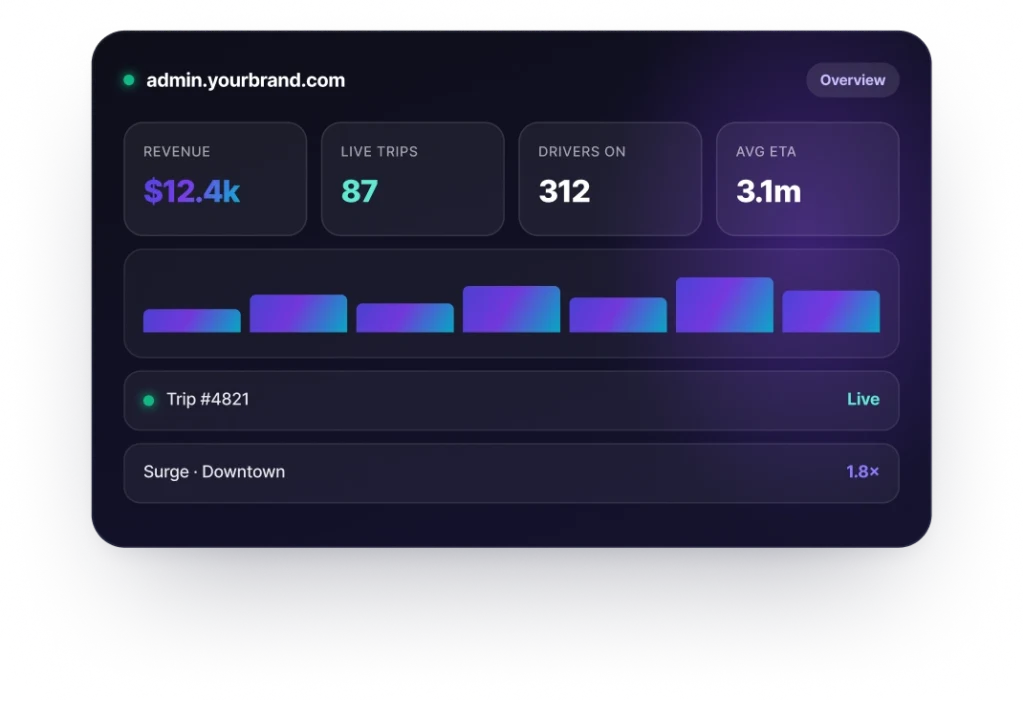Click the Overview pill button
The width and height of the screenshot is (1024, 701).
[852, 80]
